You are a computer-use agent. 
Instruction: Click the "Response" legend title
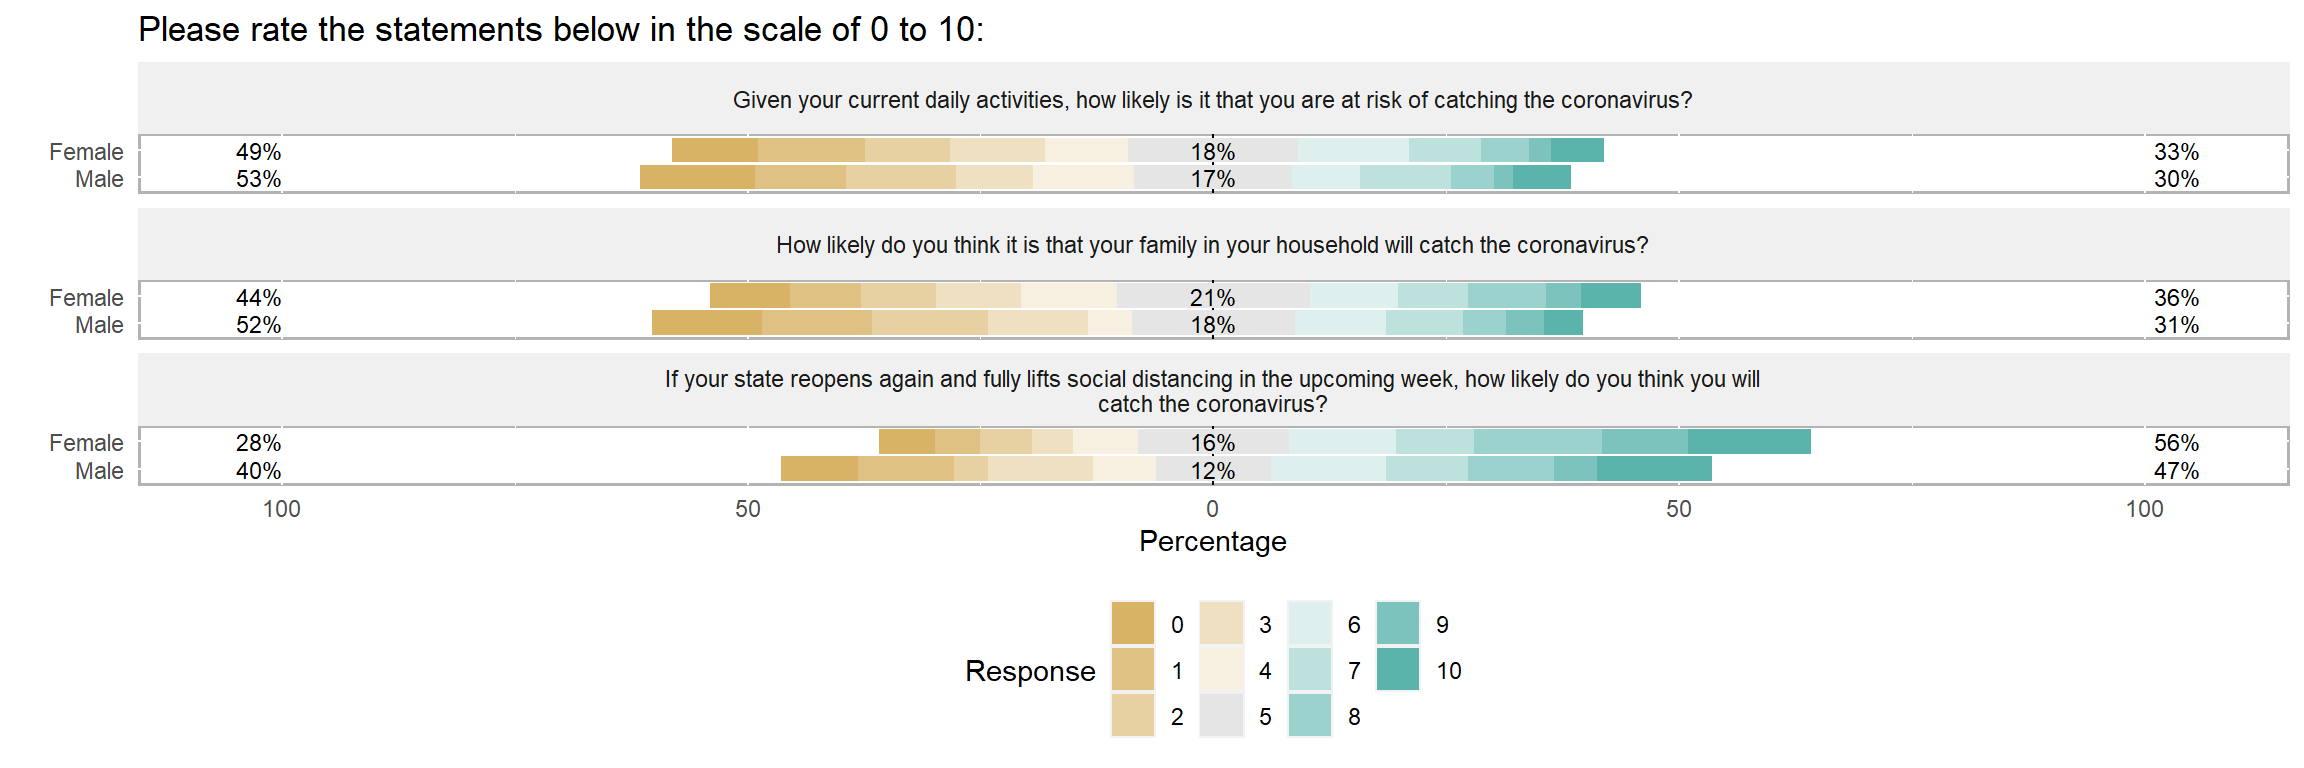point(1030,671)
